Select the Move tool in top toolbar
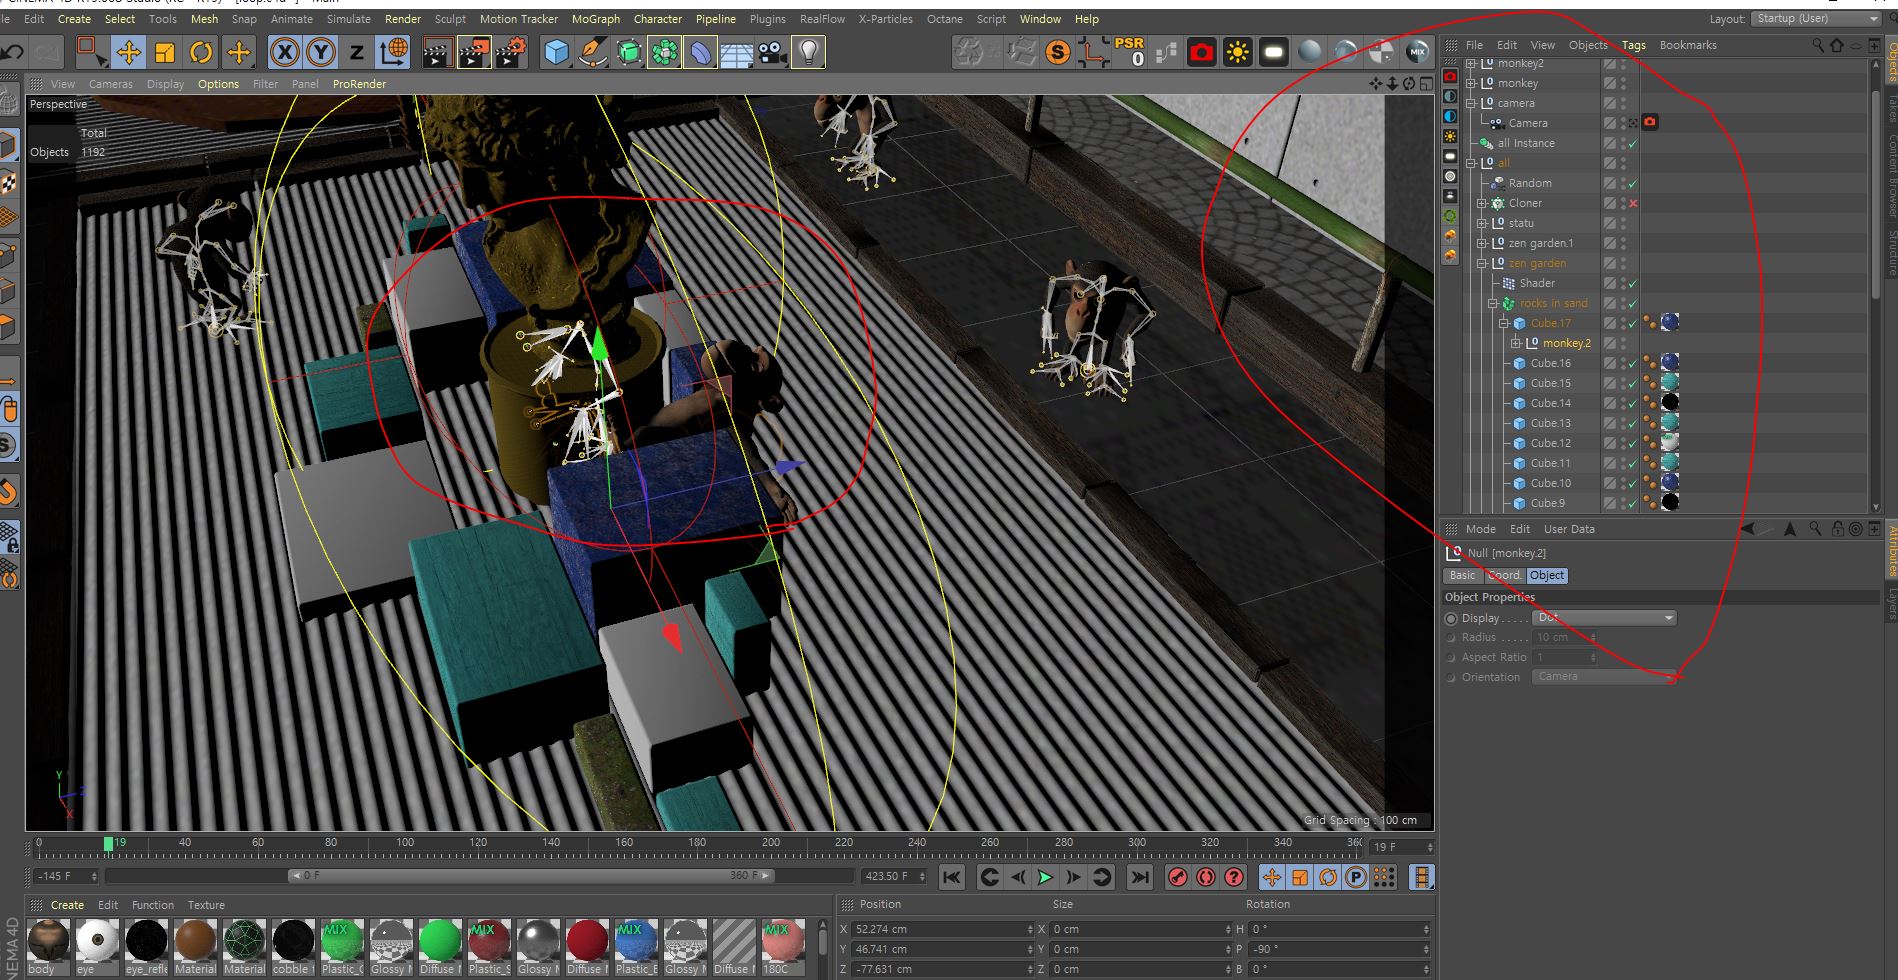 click(x=128, y=52)
